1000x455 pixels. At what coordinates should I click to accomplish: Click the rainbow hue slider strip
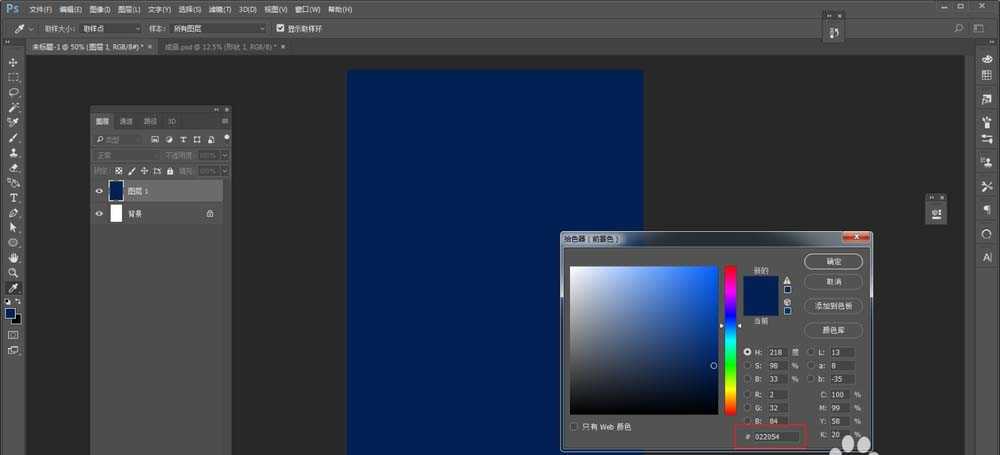pos(731,340)
